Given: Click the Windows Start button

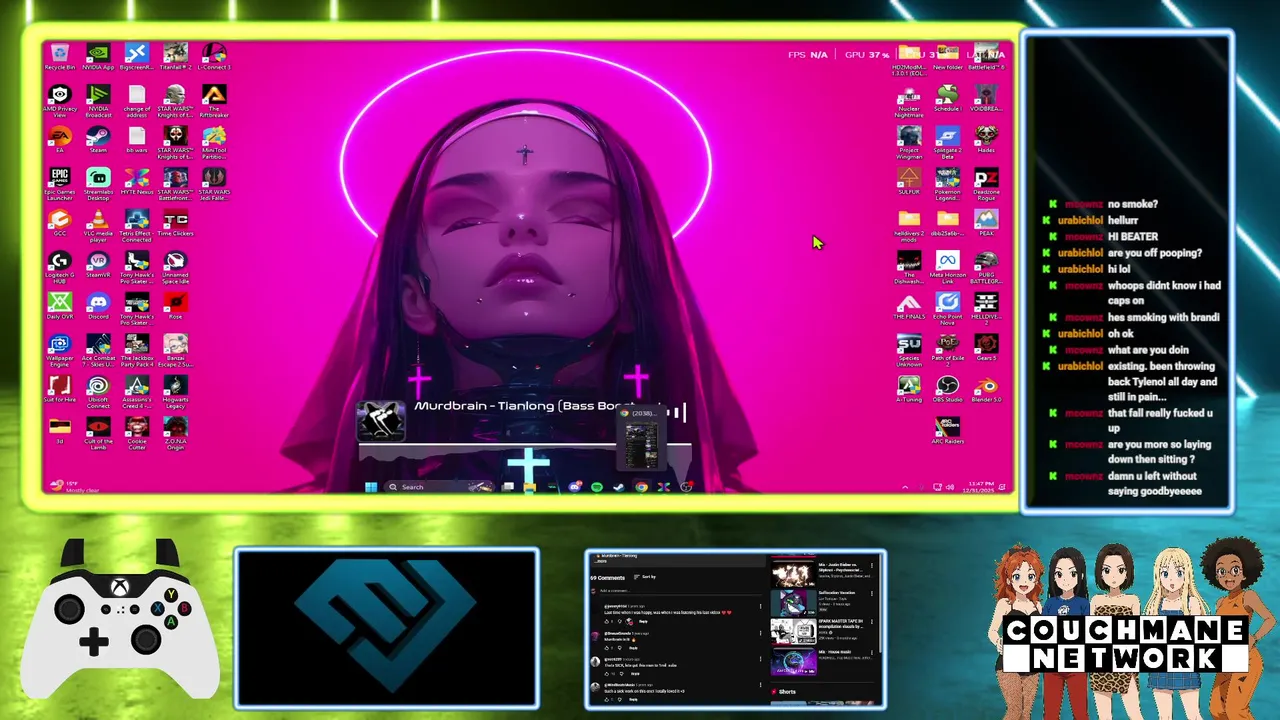Looking at the screenshot, I should tap(371, 487).
